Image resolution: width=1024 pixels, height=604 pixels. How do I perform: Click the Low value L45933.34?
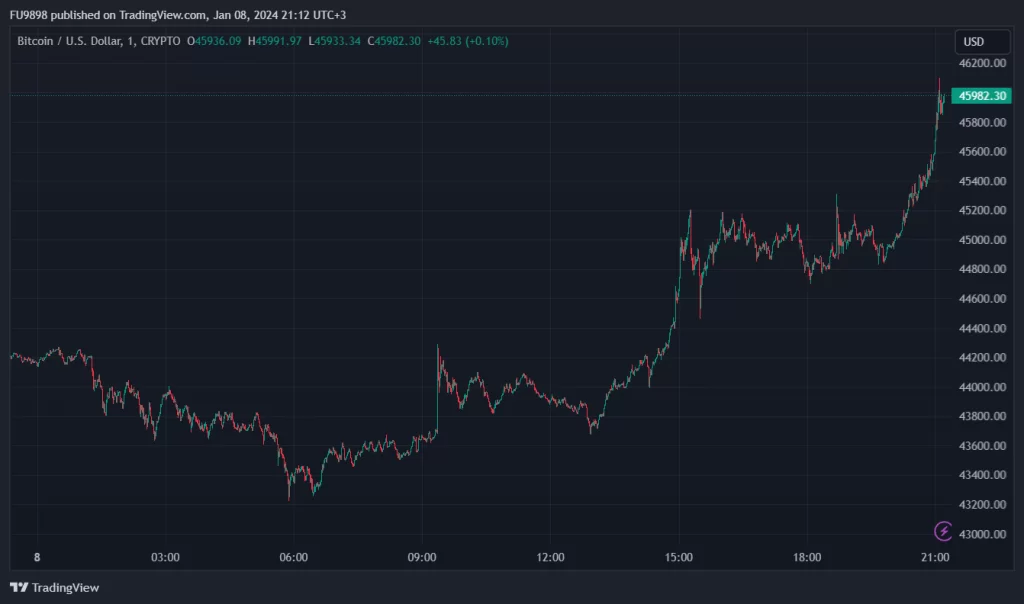pos(336,41)
